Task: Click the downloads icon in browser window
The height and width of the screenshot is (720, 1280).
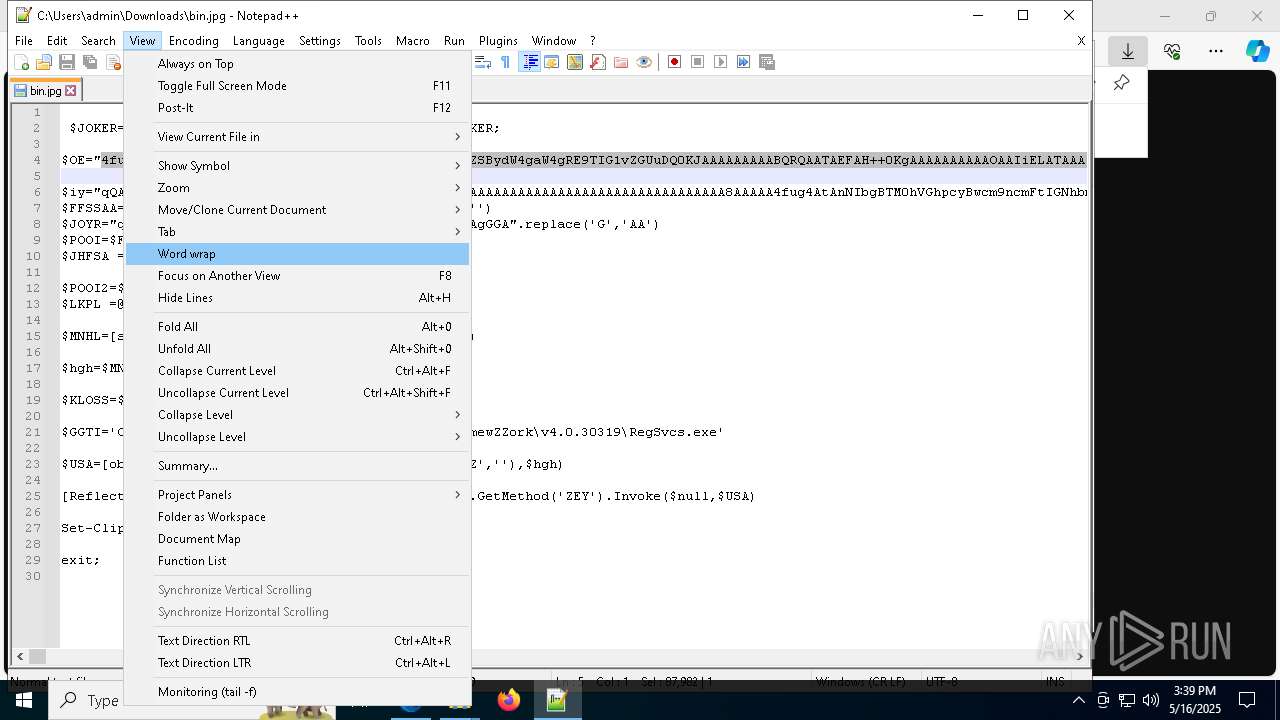Action: click(x=1127, y=51)
